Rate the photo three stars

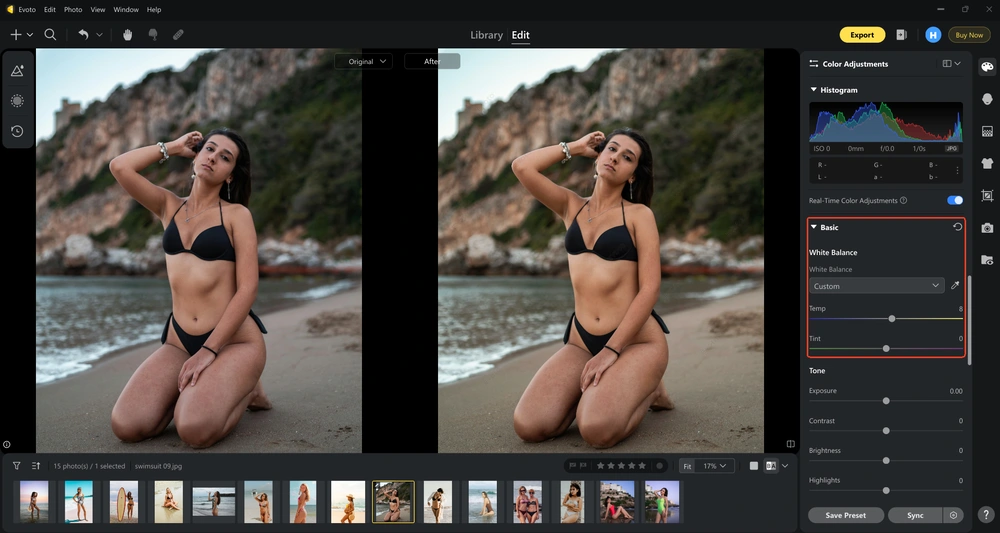pyautogui.click(x=621, y=466)
